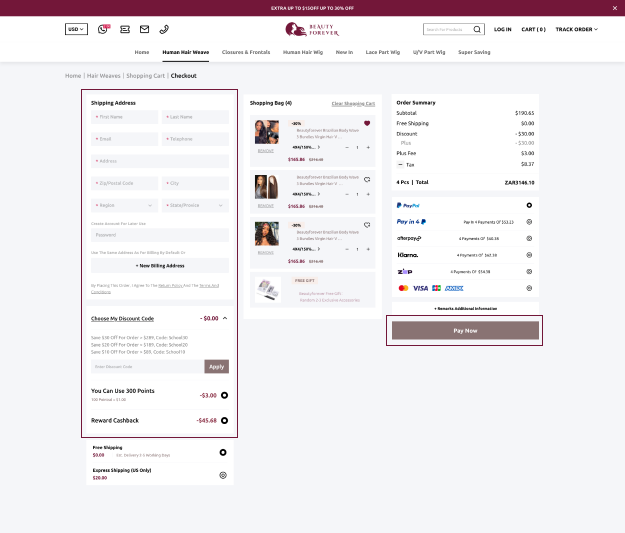Screen dimensions: 625x533
Task: Unfavorite the first item via the filled heart
Action: pyautogui.click(x=367, y=123)
